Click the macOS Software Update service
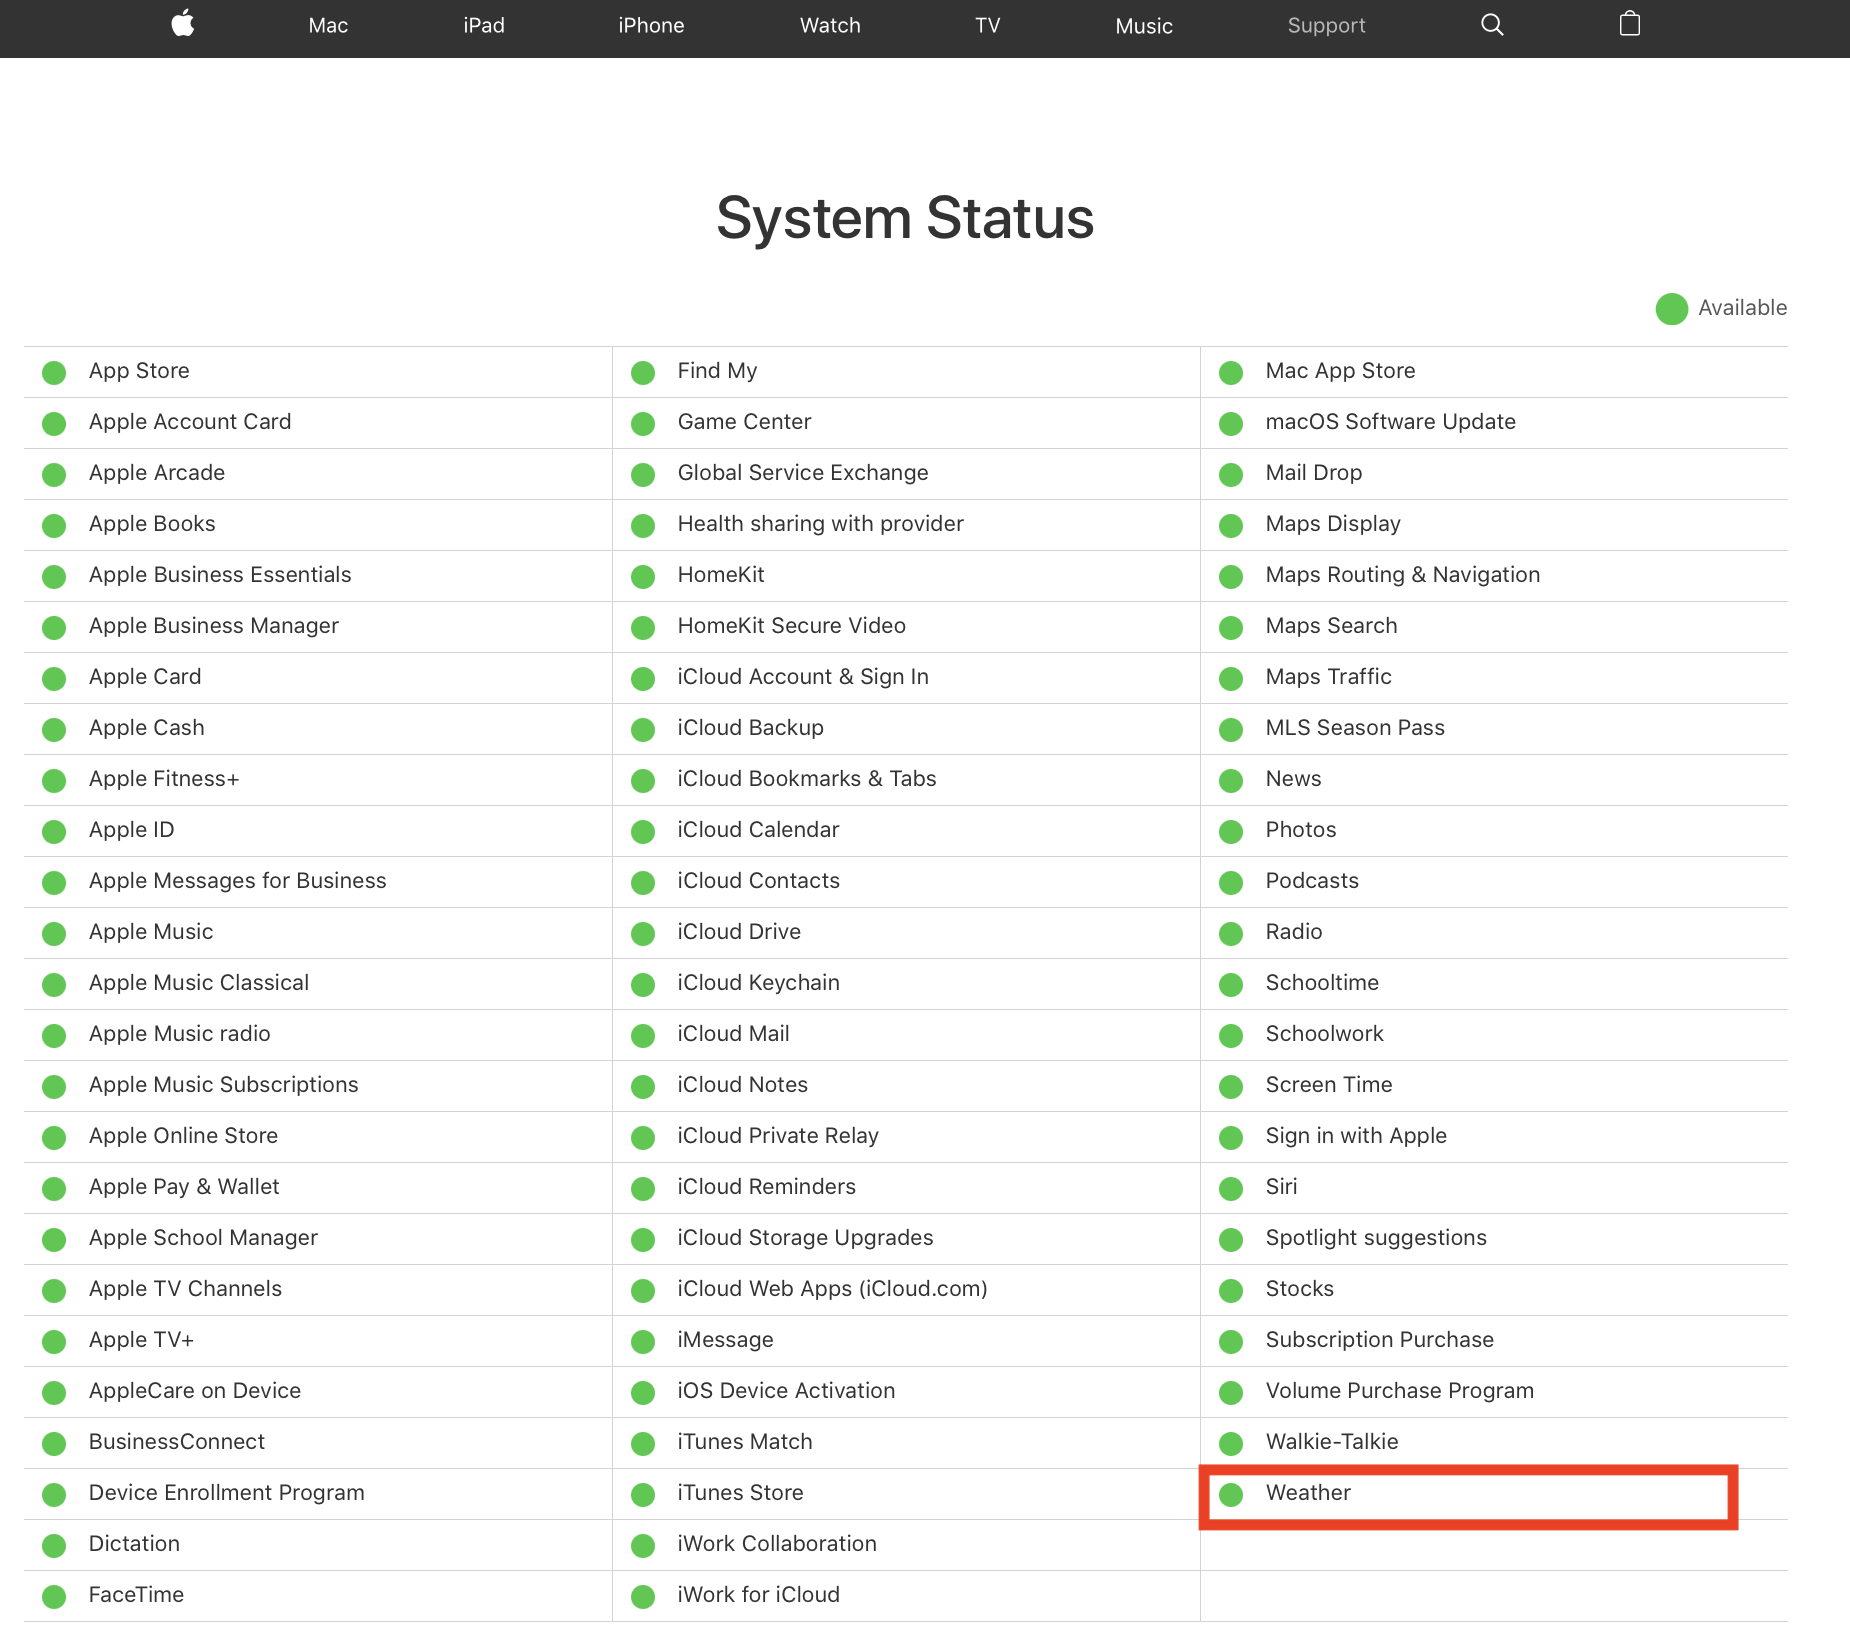 click(x=1390, y=422)
